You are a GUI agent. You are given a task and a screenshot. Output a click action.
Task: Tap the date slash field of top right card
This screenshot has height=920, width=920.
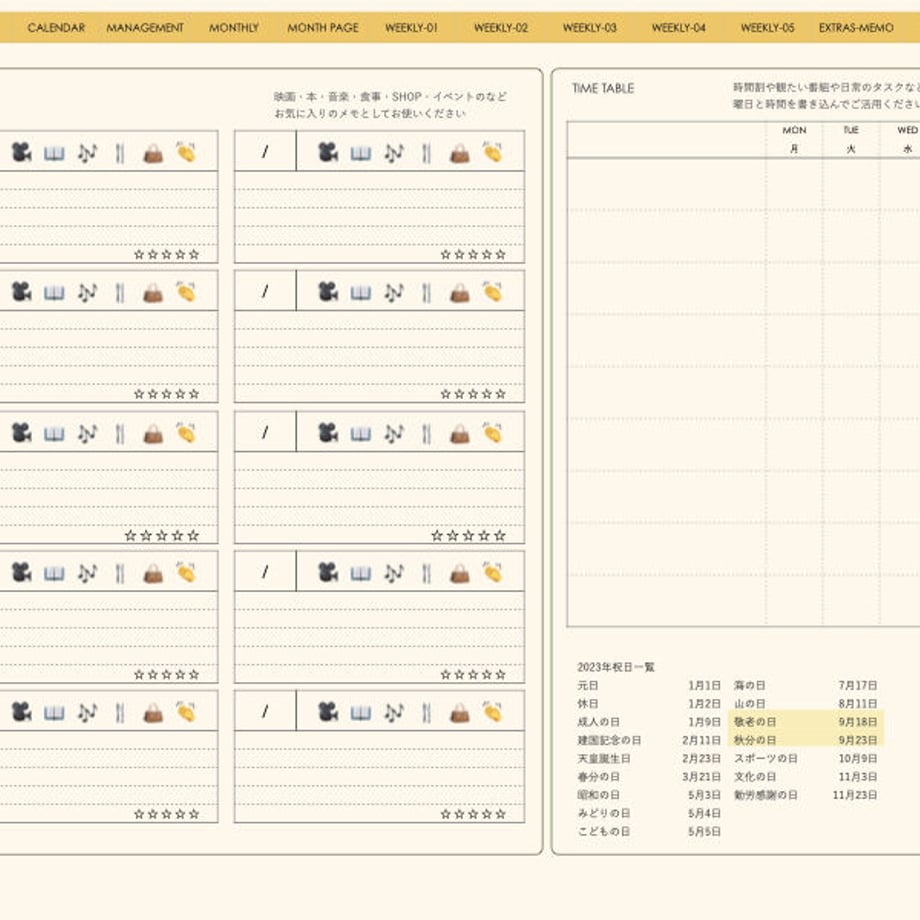coord(265,151)
